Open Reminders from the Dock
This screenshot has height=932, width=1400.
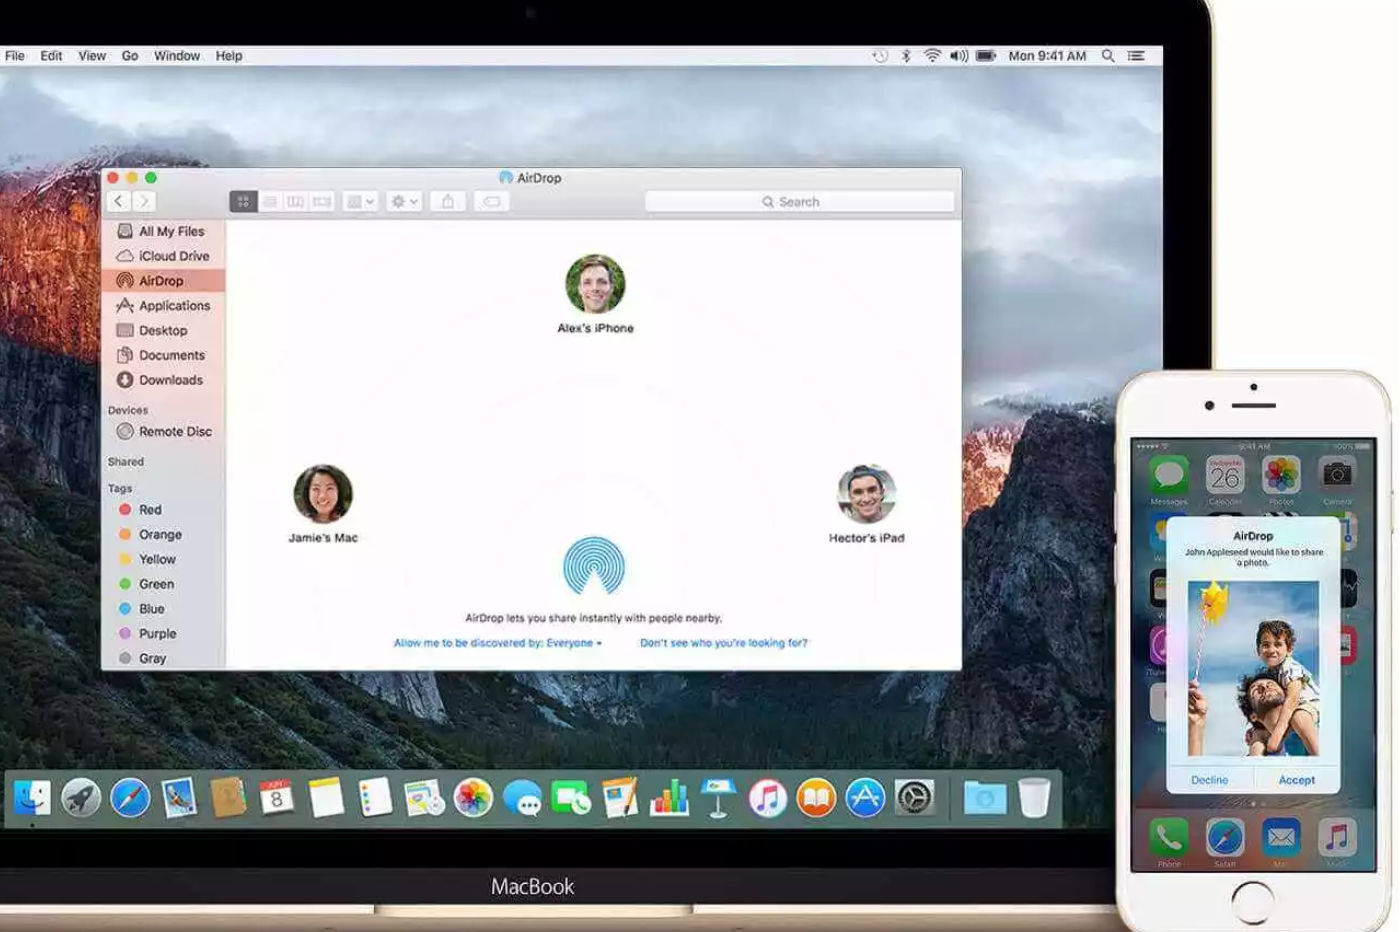[375, 798]
